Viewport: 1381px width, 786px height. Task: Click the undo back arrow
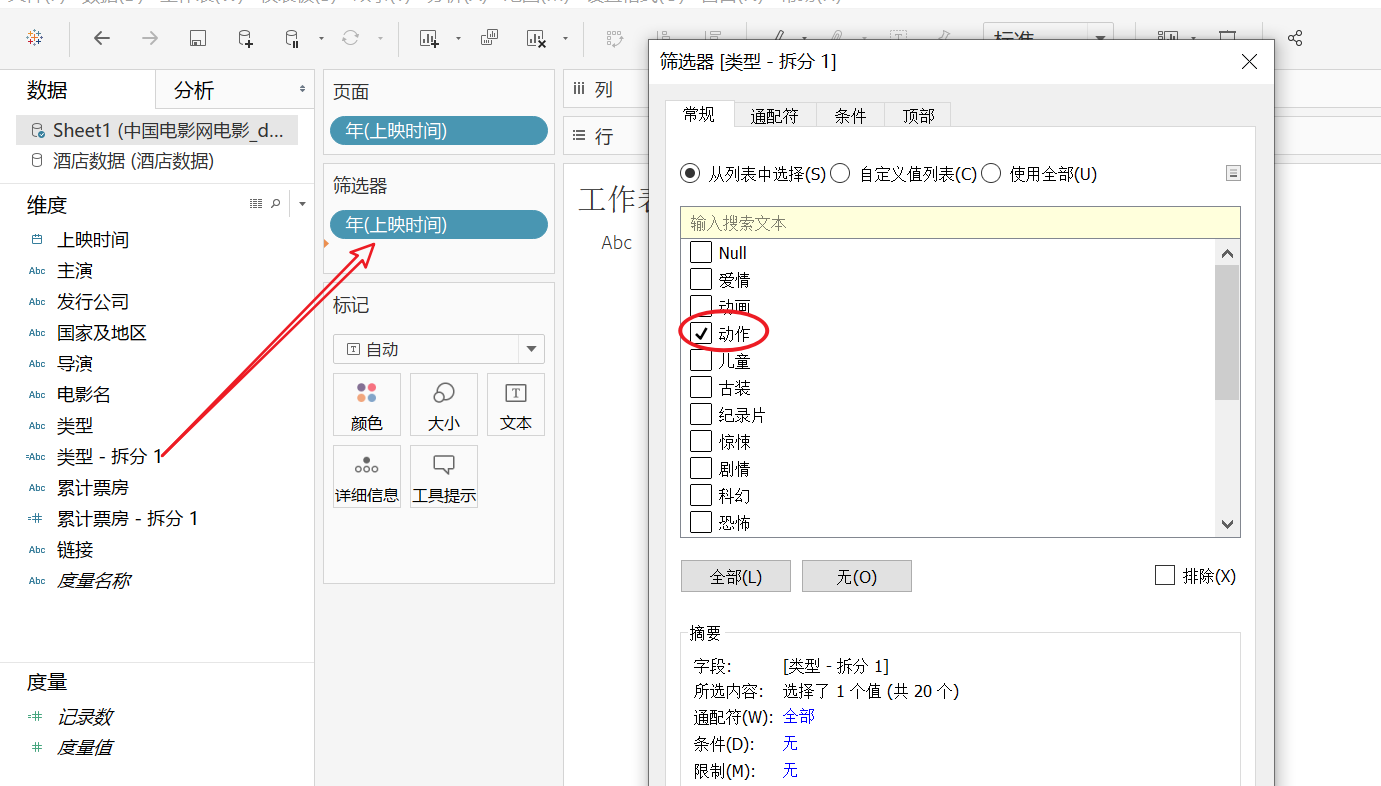(x=101, y=38)
